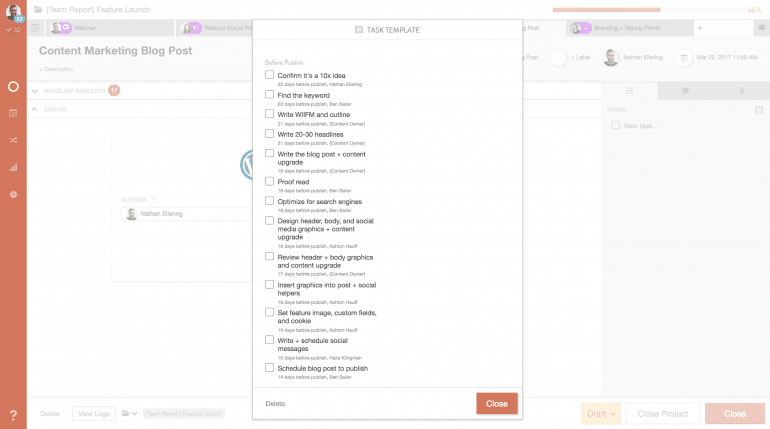The height and width of the screenshot is (429, 770).
Task: Check 'Write WIIFM and outline' task
Action: tap(269, 114)
